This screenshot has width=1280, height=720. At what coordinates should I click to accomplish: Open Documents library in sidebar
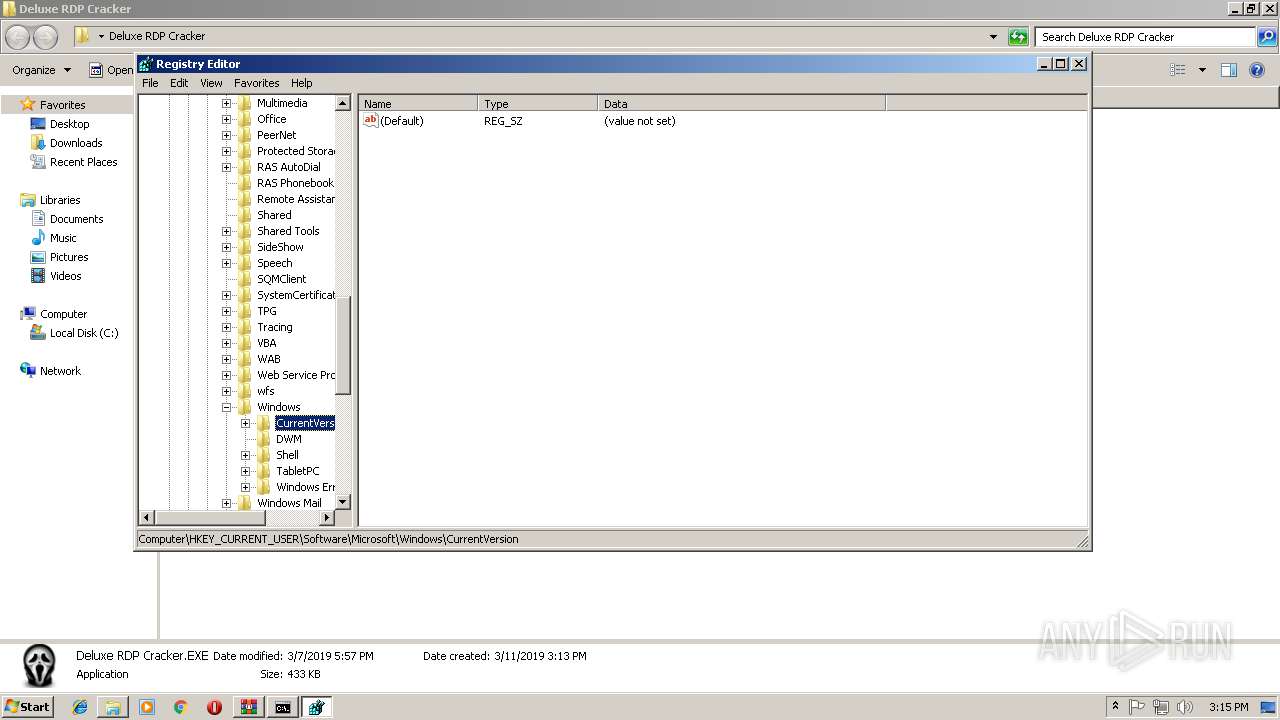click(76, 219)
